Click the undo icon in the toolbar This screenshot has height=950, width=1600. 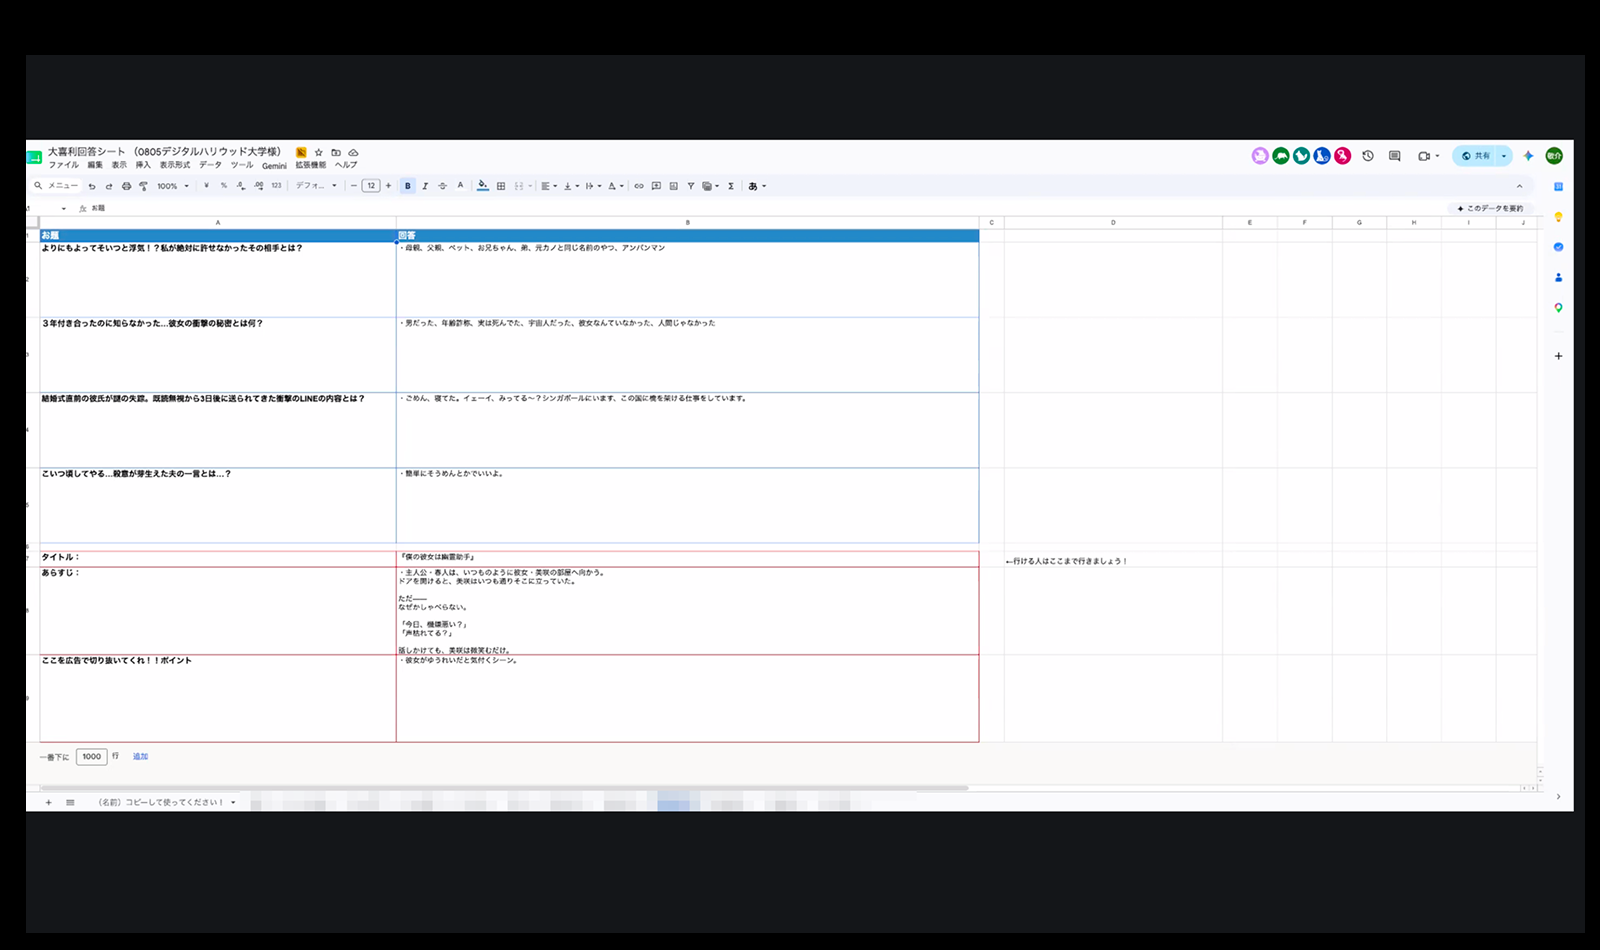click(x=92, y=186)
